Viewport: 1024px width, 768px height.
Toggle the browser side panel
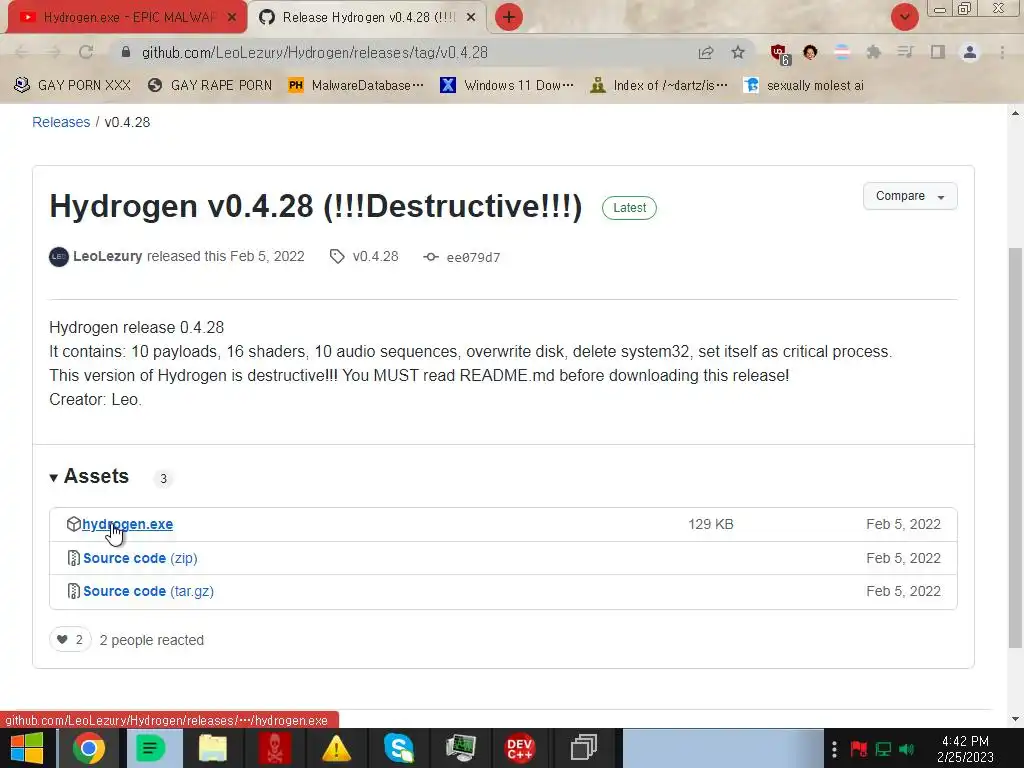(x=938, y=52)
